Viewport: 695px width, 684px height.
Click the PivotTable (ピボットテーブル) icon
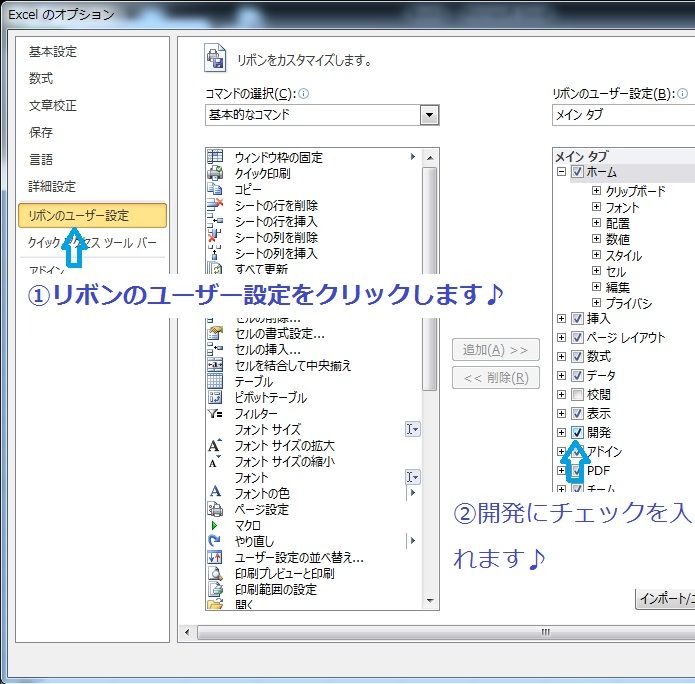215,397
